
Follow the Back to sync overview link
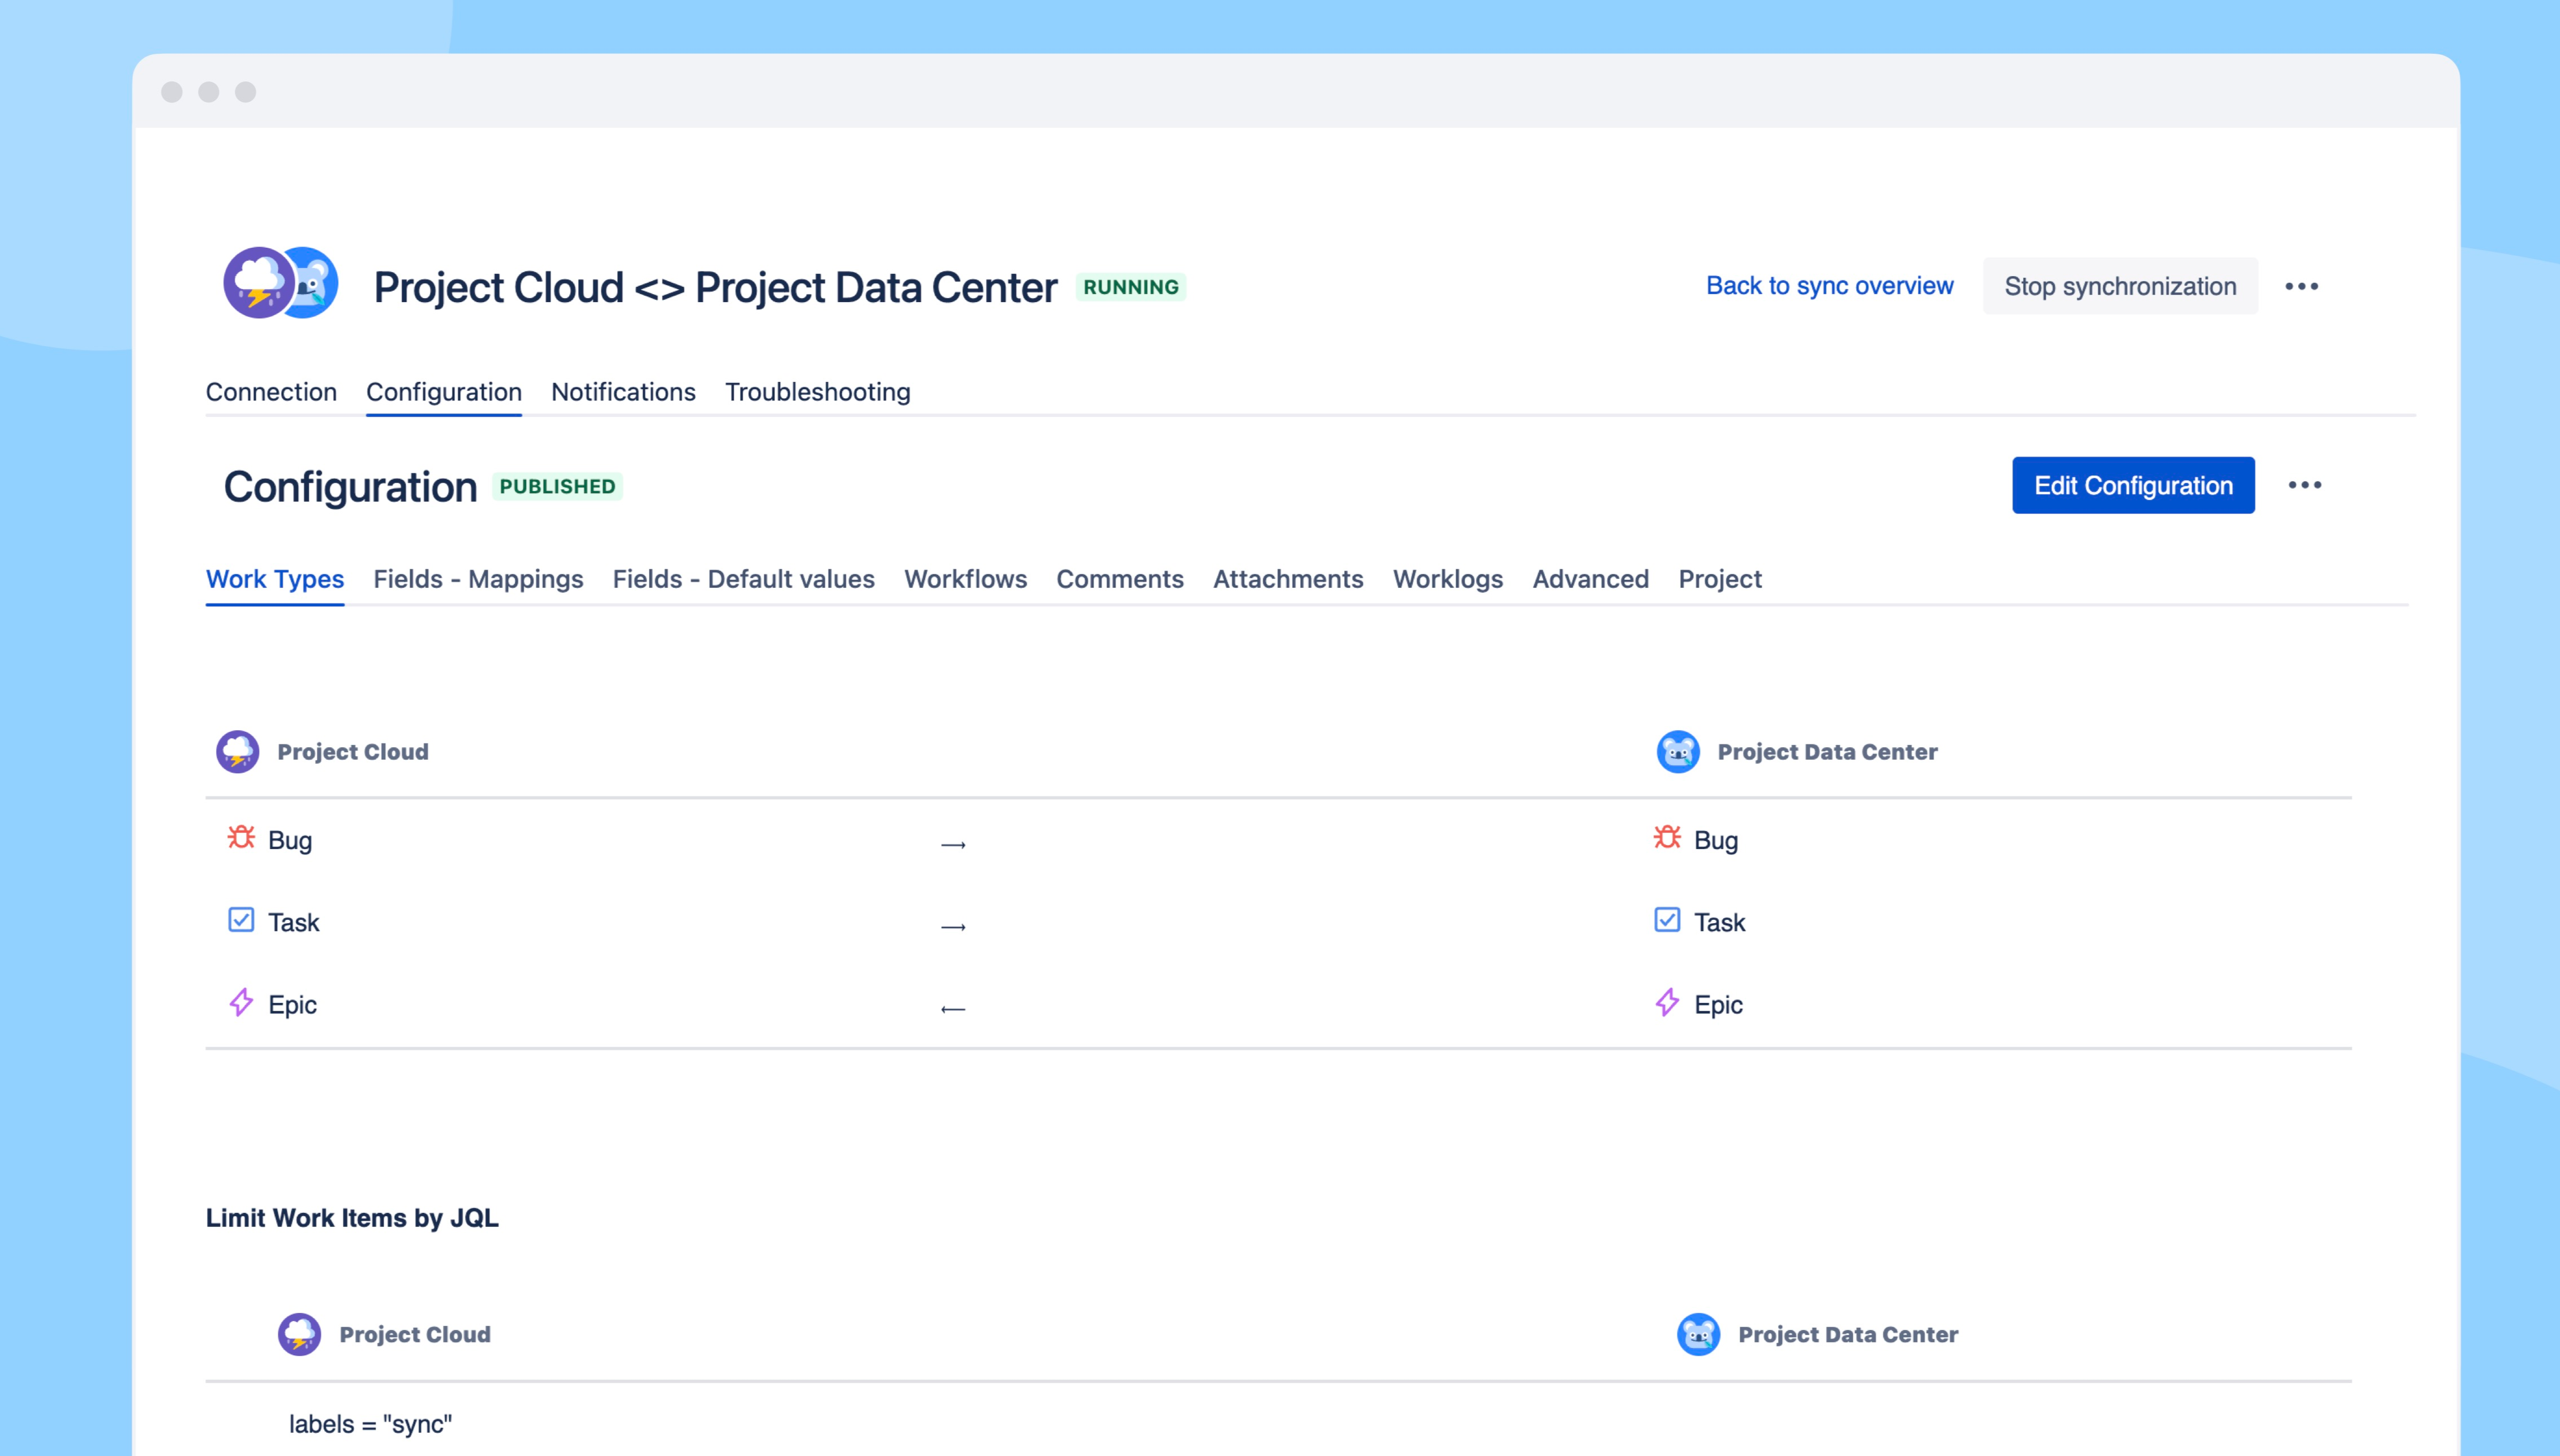coord(1829,286)
